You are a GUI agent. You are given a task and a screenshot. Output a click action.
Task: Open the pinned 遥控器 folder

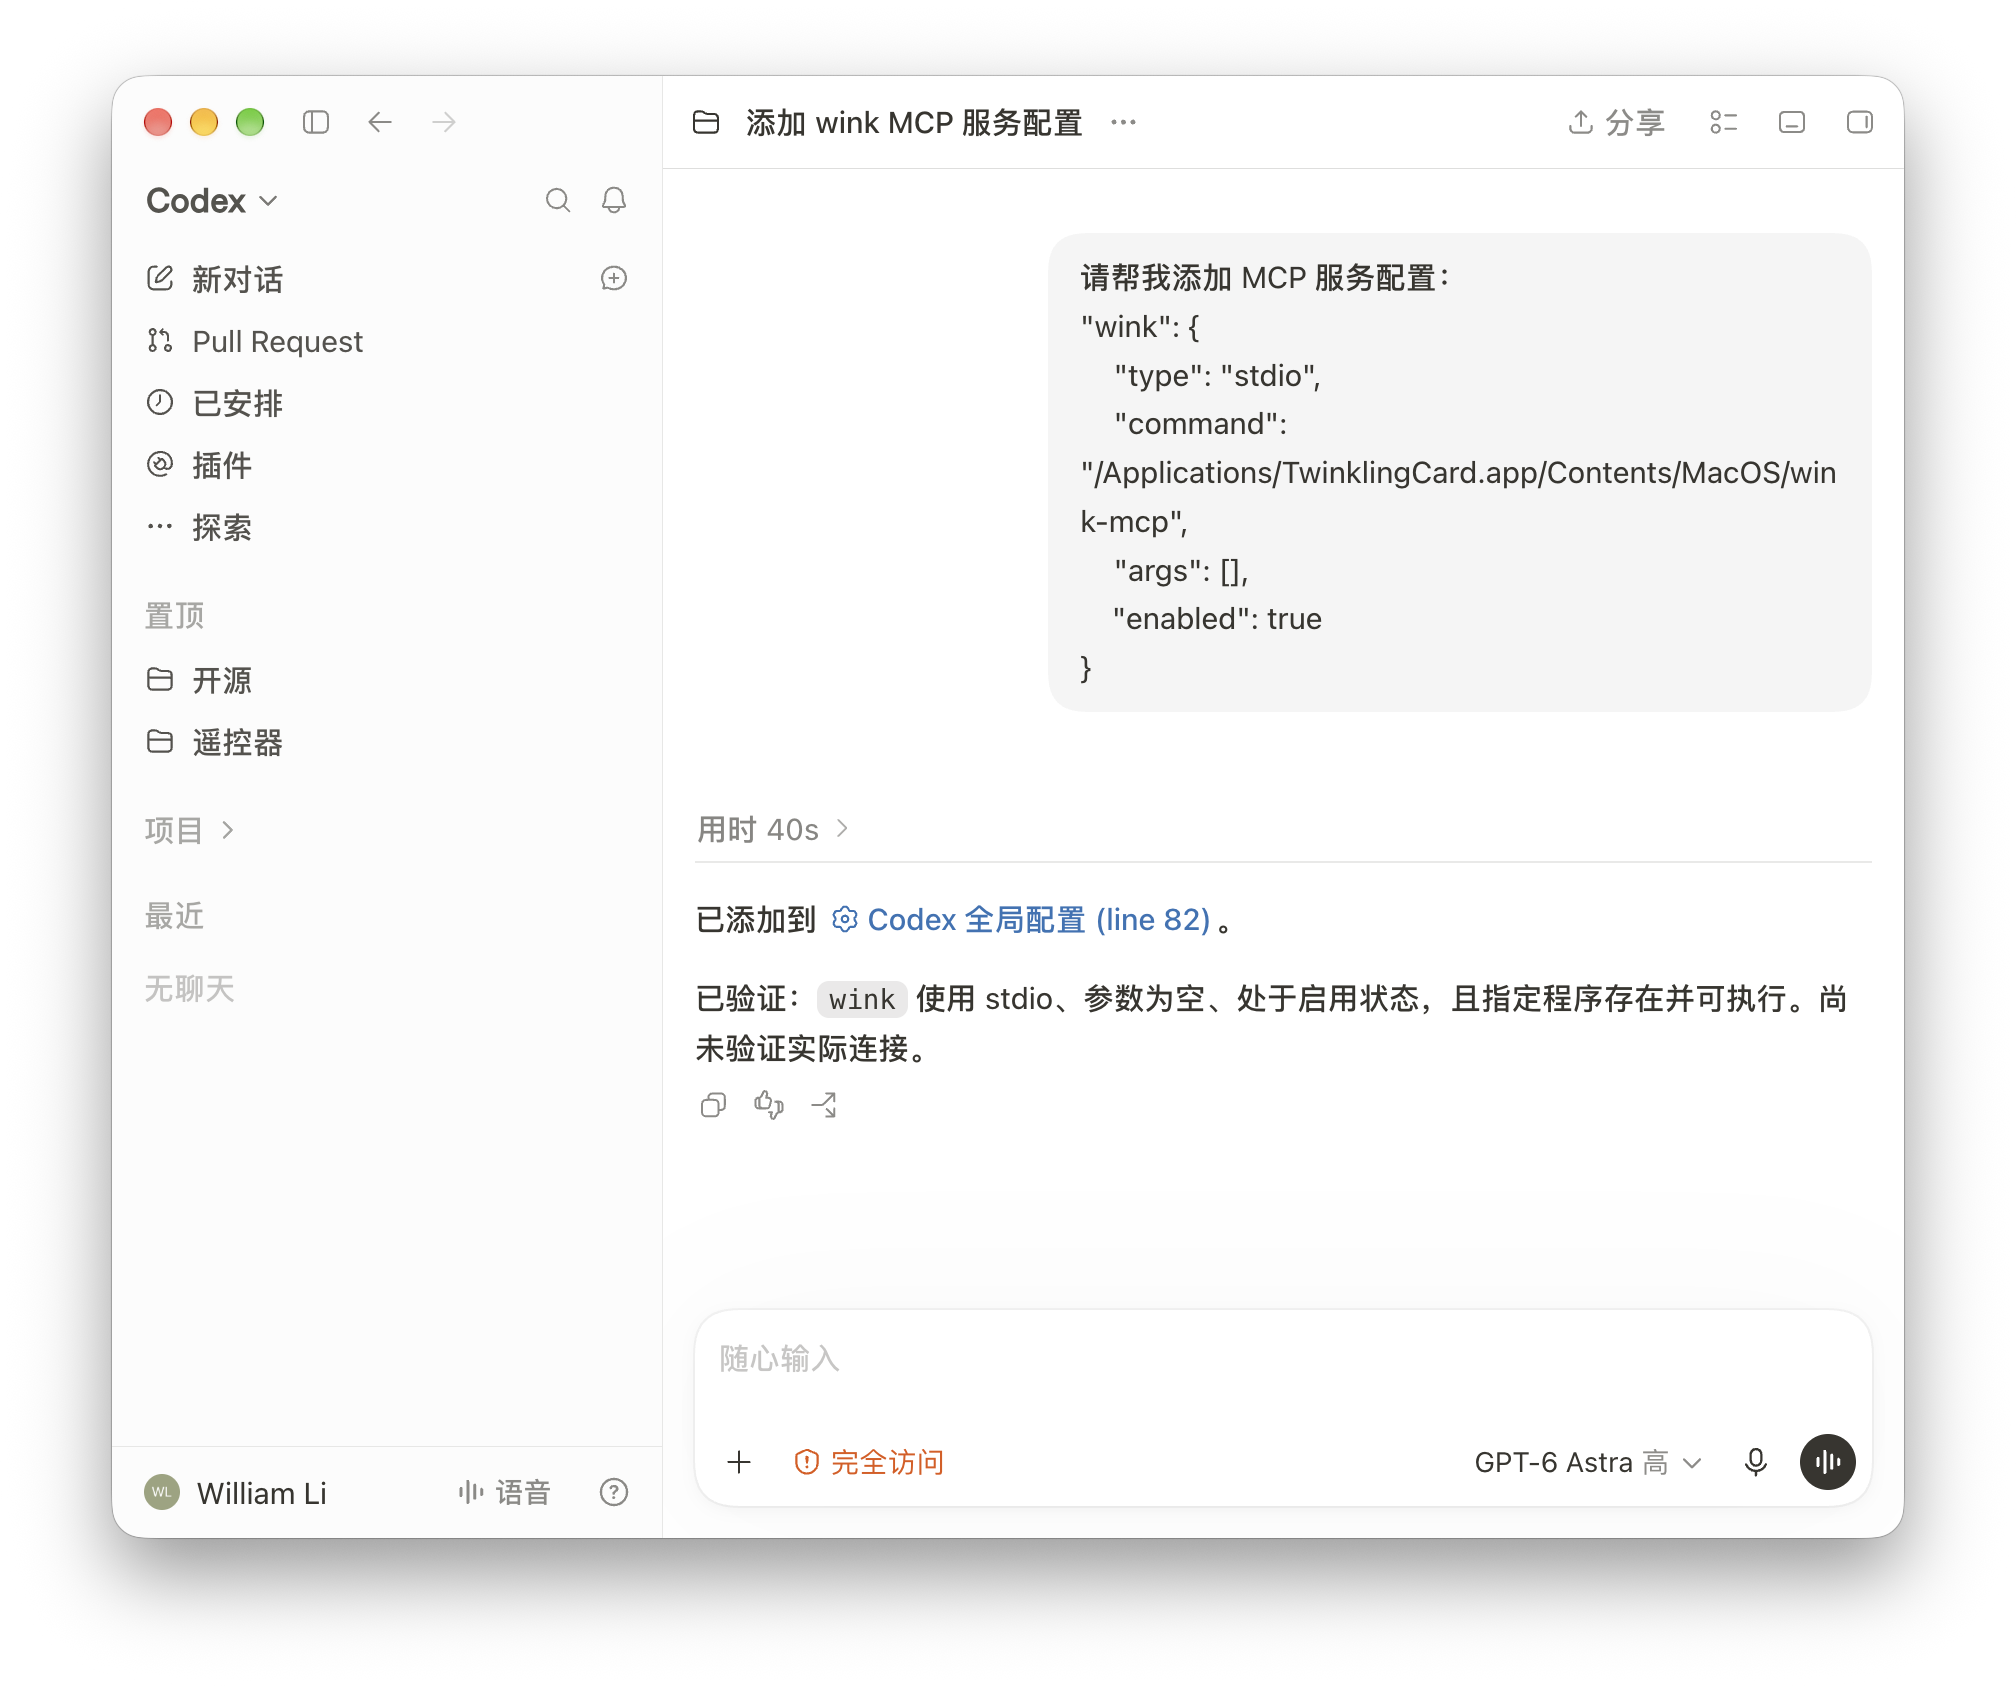215,742
